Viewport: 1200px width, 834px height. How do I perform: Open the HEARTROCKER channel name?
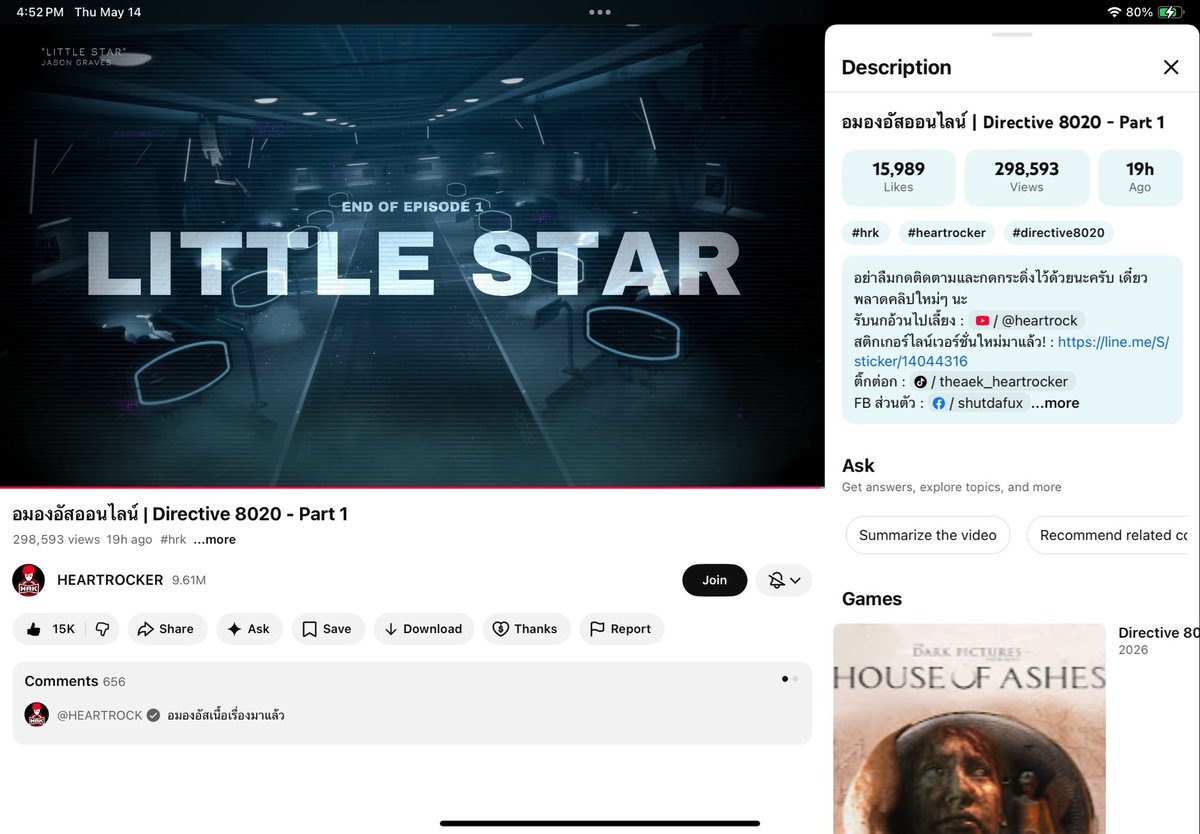[110, 580]
